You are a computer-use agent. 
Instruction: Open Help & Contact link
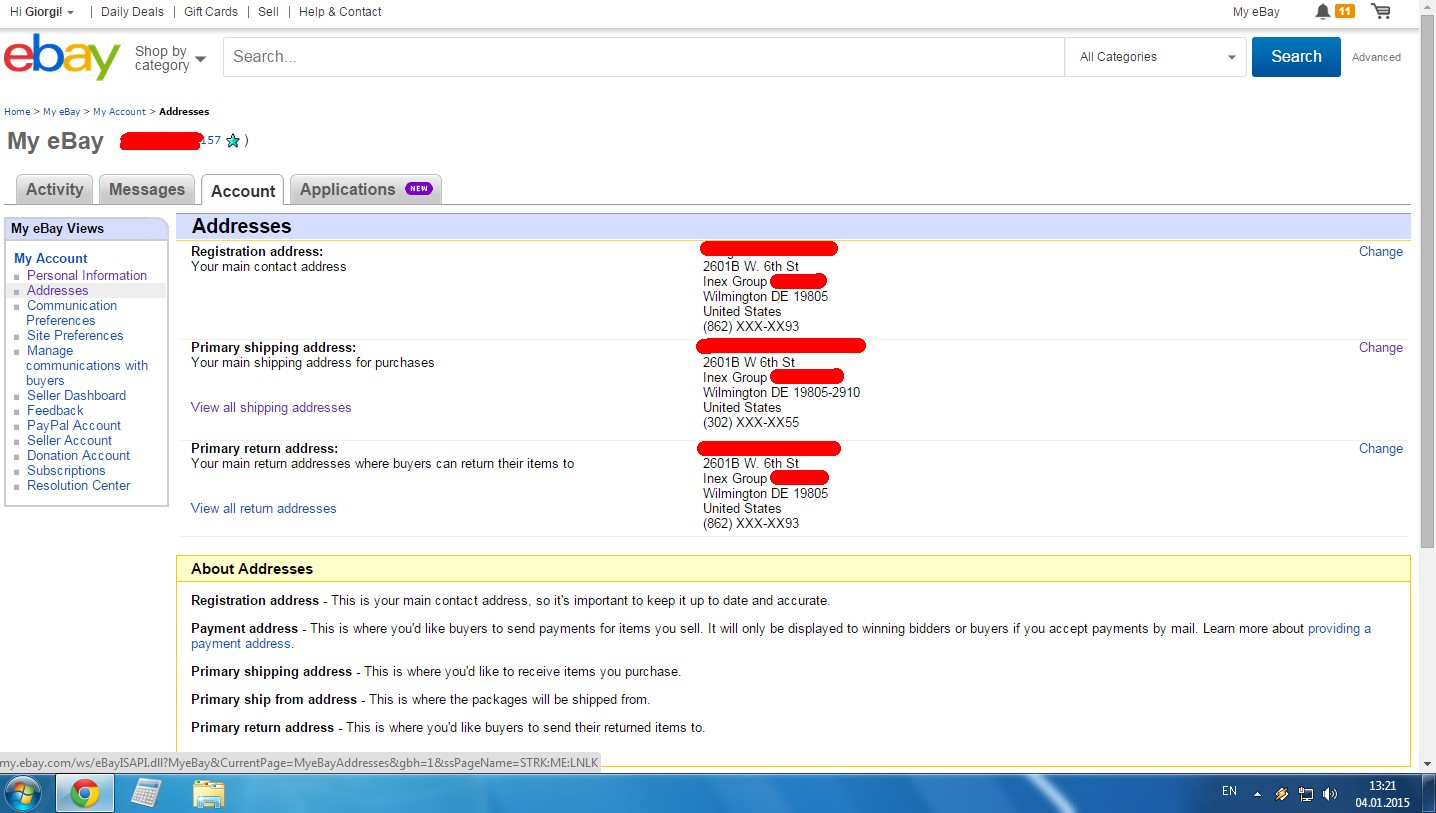[340, 12]
